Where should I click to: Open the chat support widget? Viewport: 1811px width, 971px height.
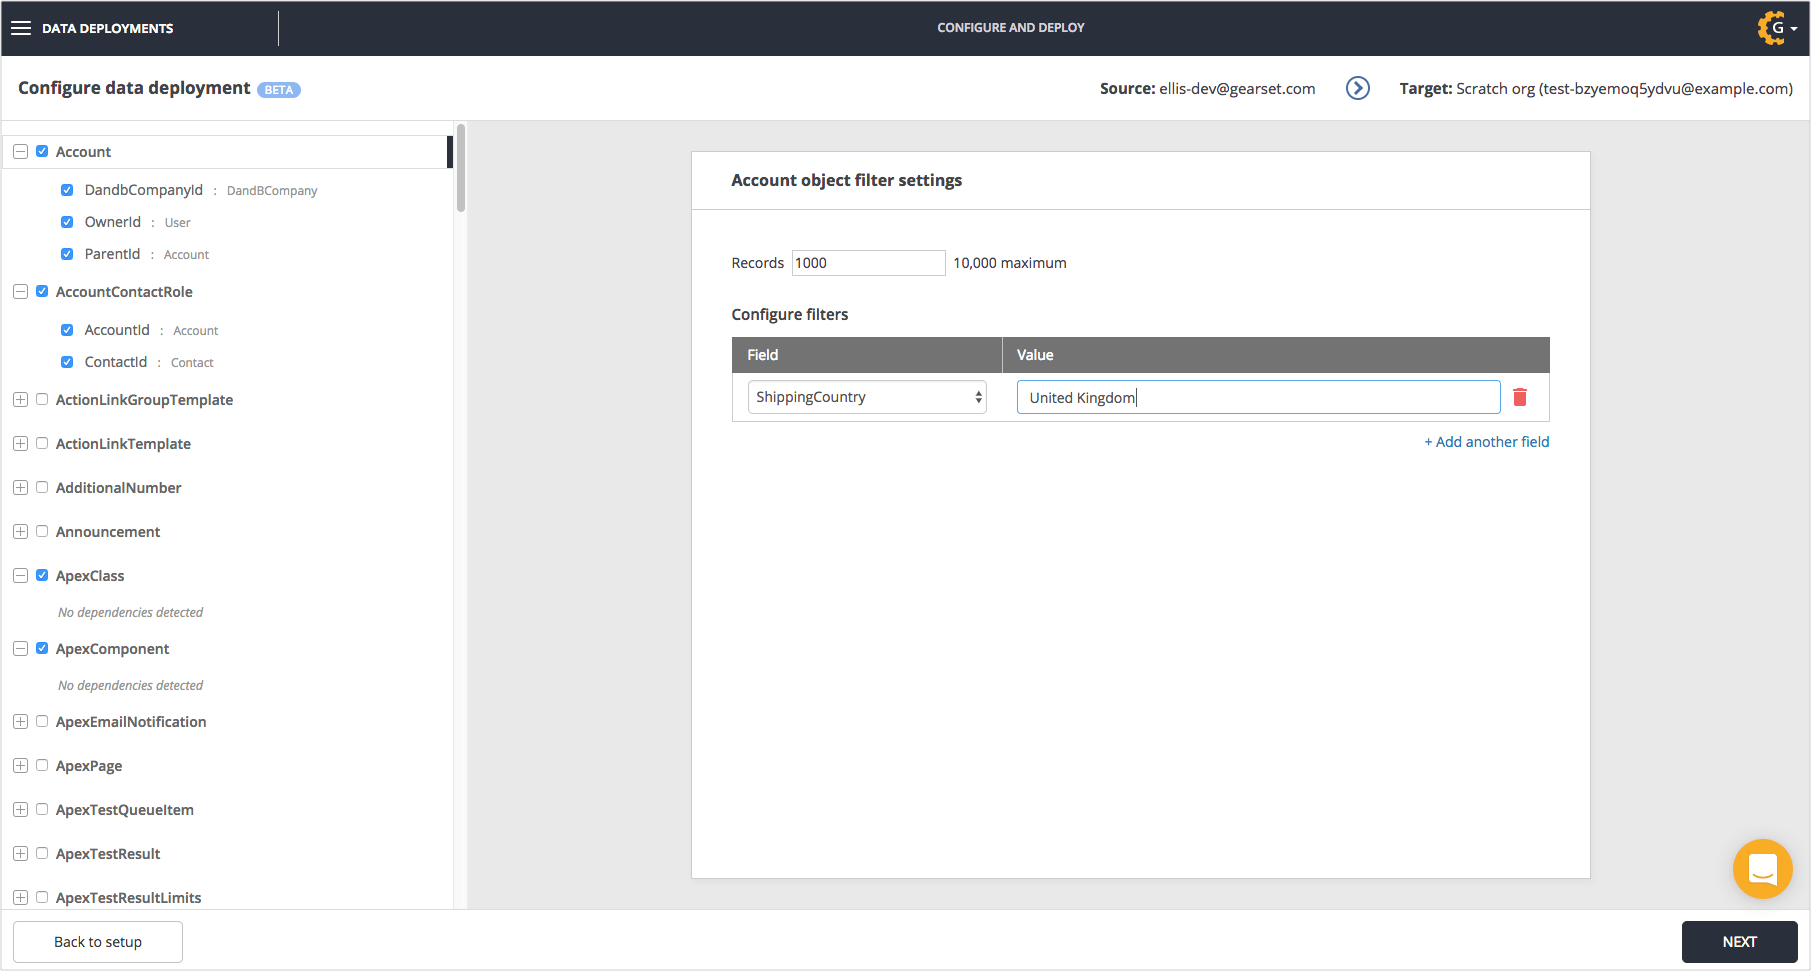coord(1762,868)
